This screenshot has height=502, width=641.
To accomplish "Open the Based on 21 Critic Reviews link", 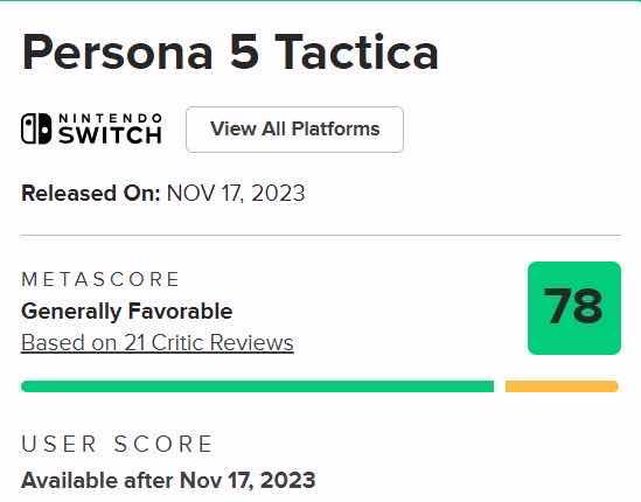I will [x=157, y=343].
